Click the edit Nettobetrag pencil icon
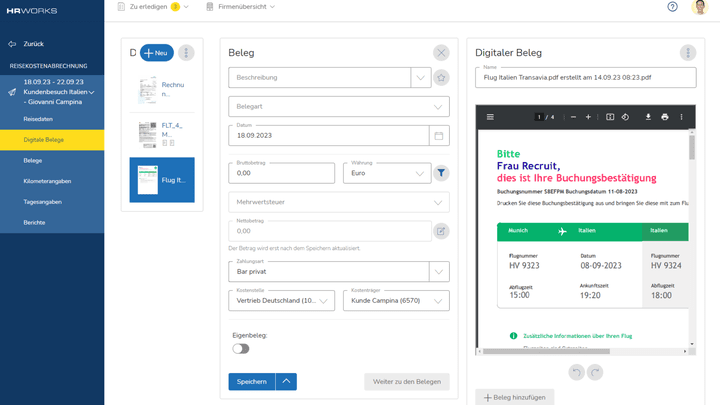720x405 pixels. point(441,231)
